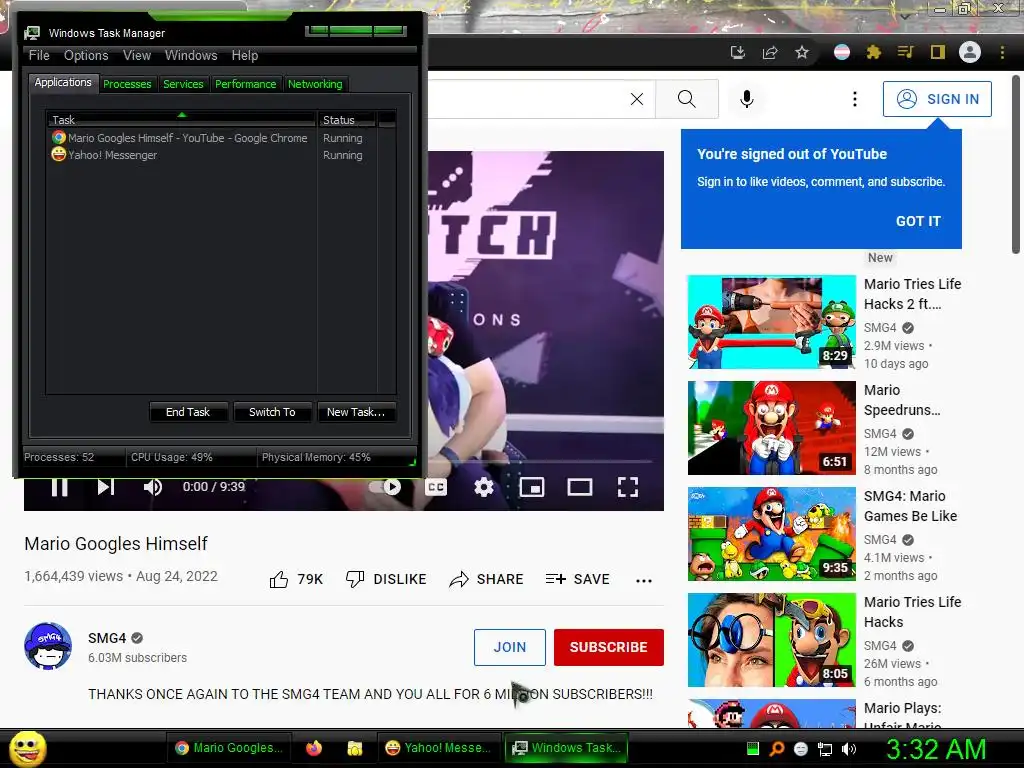This screenshot has width=1024, height=768.
Task: Click the YouTube search magnifier button
Action: coord(686,99)
